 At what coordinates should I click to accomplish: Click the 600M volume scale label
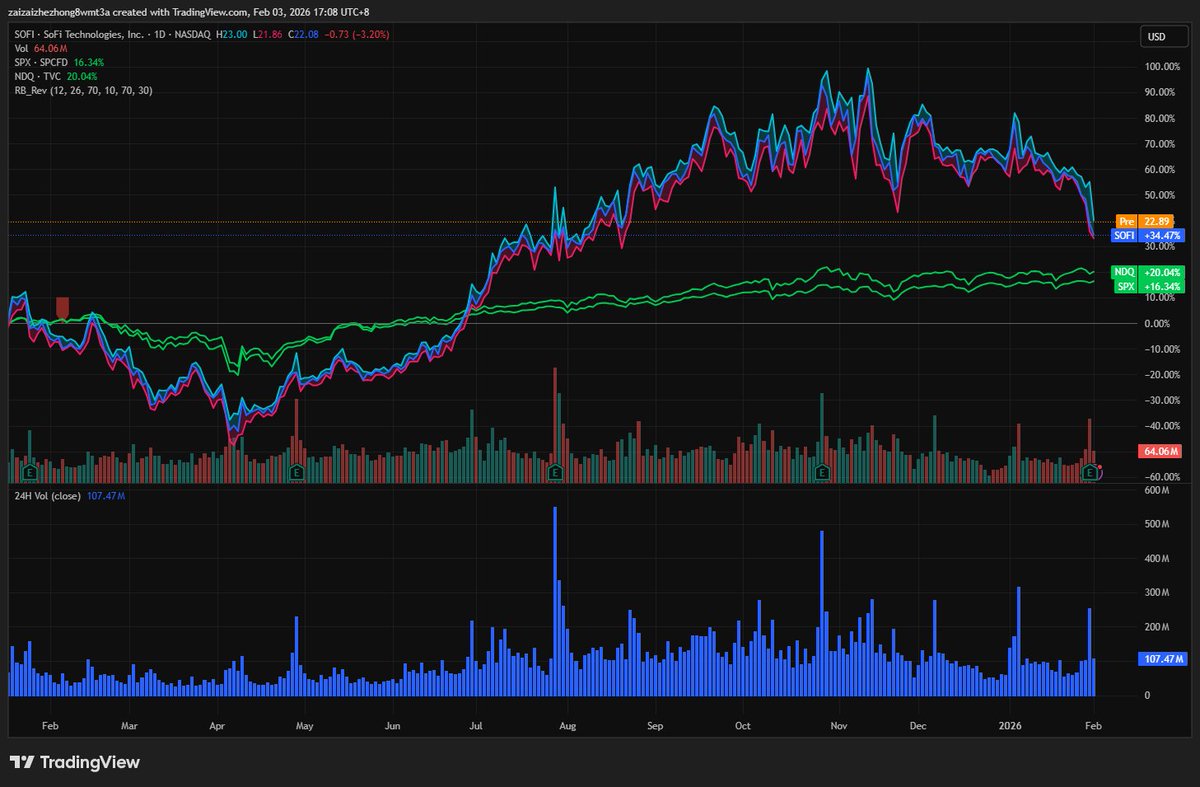tap(1157, 490)
